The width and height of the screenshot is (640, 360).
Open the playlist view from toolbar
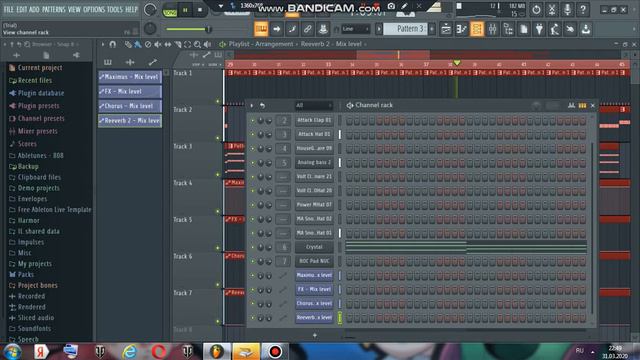click(x=446, y=29)
